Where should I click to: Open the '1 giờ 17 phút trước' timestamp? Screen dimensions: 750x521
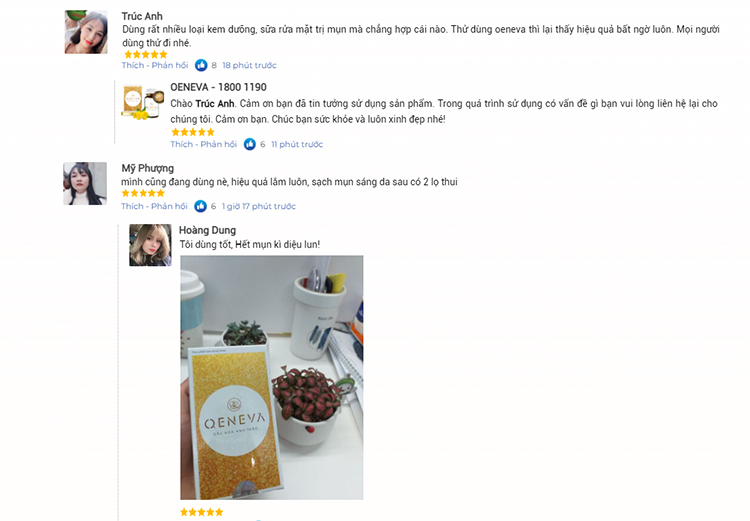coord(259,206)
